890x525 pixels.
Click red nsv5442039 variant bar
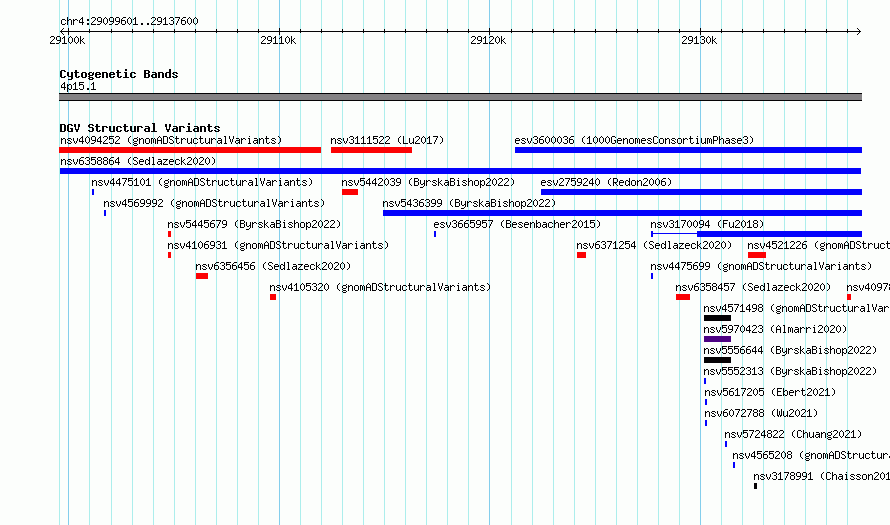pyautogui.click(x=350, y=192)
